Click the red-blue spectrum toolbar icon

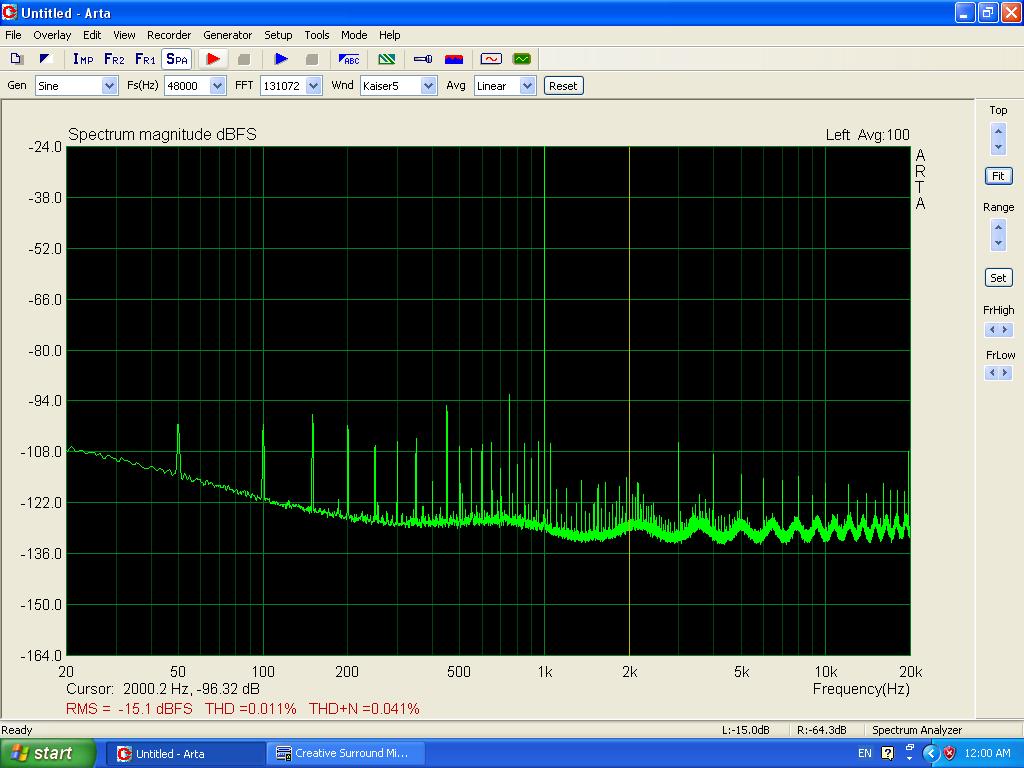[x=454, y=59]
